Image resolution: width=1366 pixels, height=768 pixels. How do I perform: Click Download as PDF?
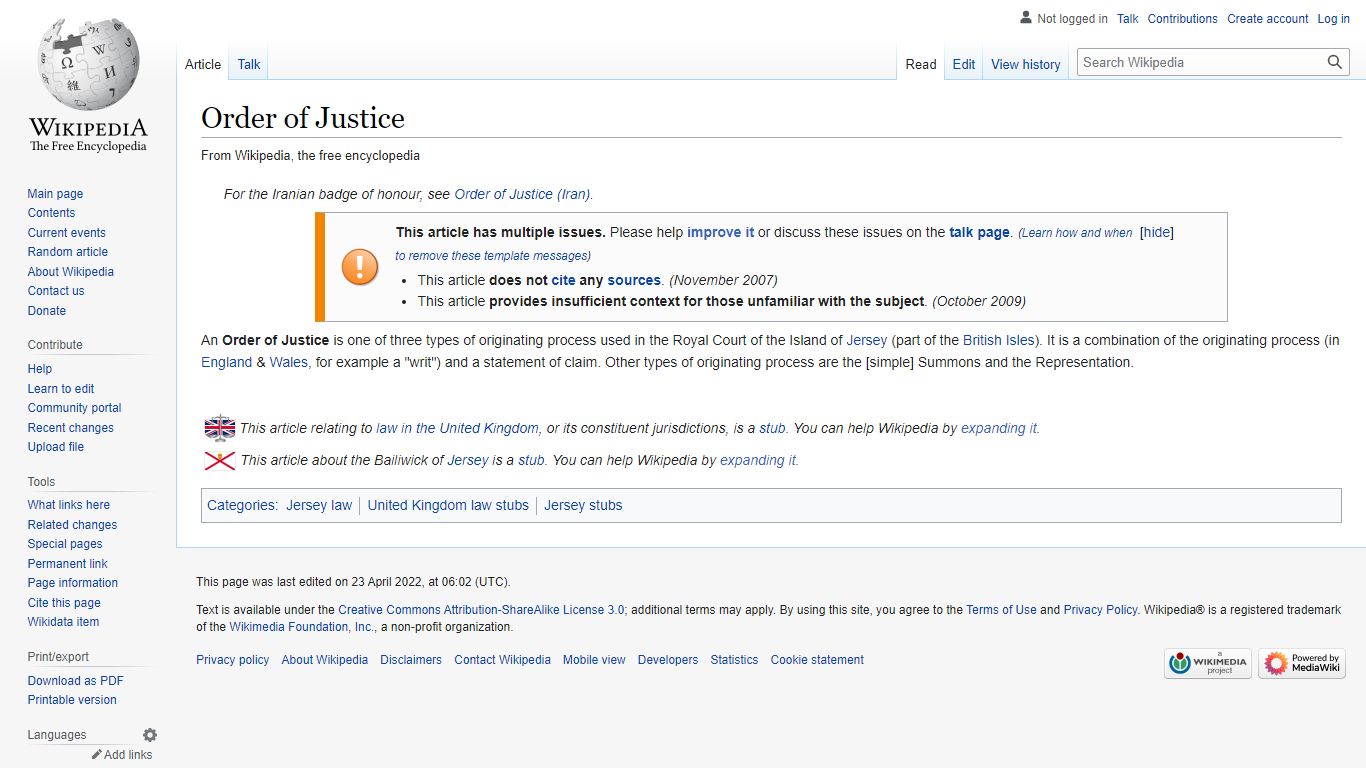[75, 681]
